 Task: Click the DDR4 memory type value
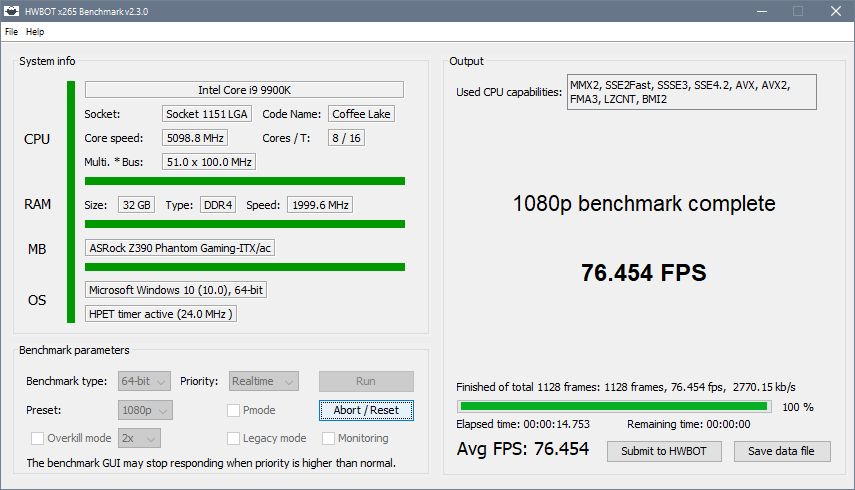click(218, 205)
